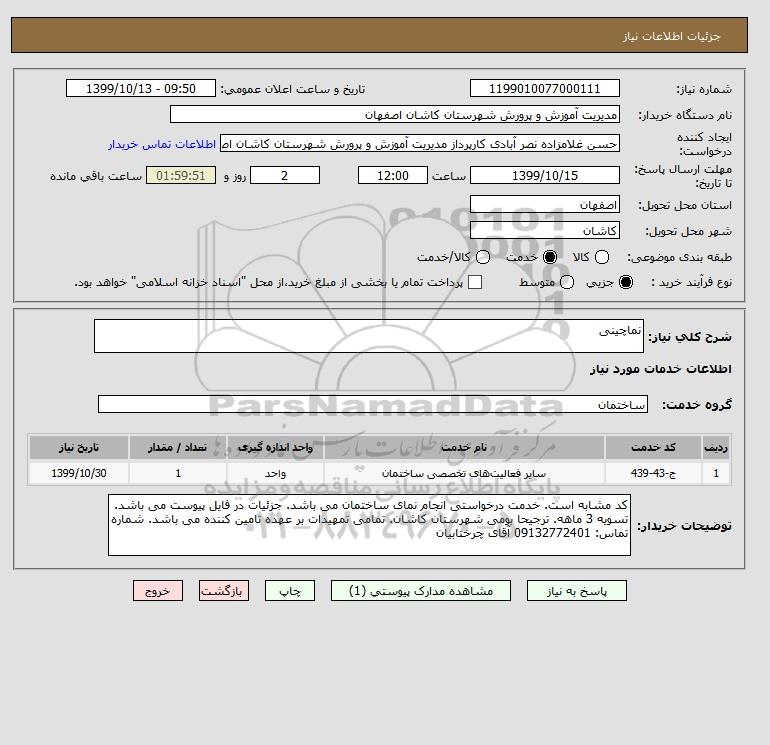The image size is (770, 745).
Task: Click the نام خدمت column header
Action: pyautogui.click(x=464, y=447)
